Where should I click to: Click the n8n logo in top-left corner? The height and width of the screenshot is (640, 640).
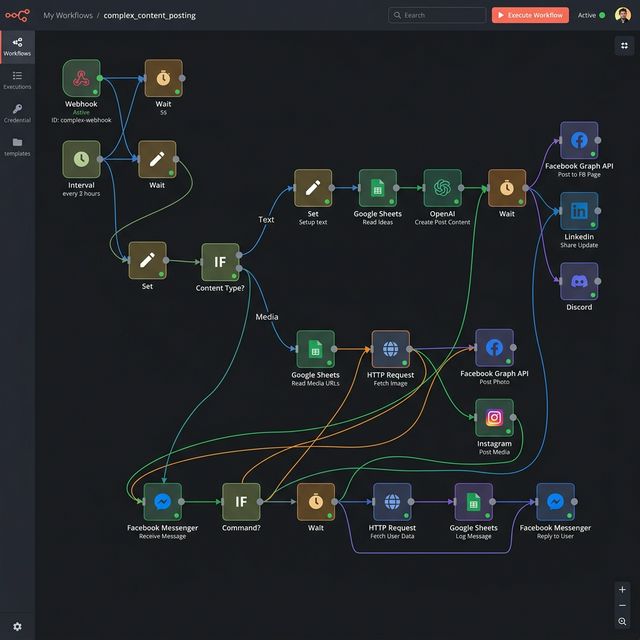click(17, 16)
